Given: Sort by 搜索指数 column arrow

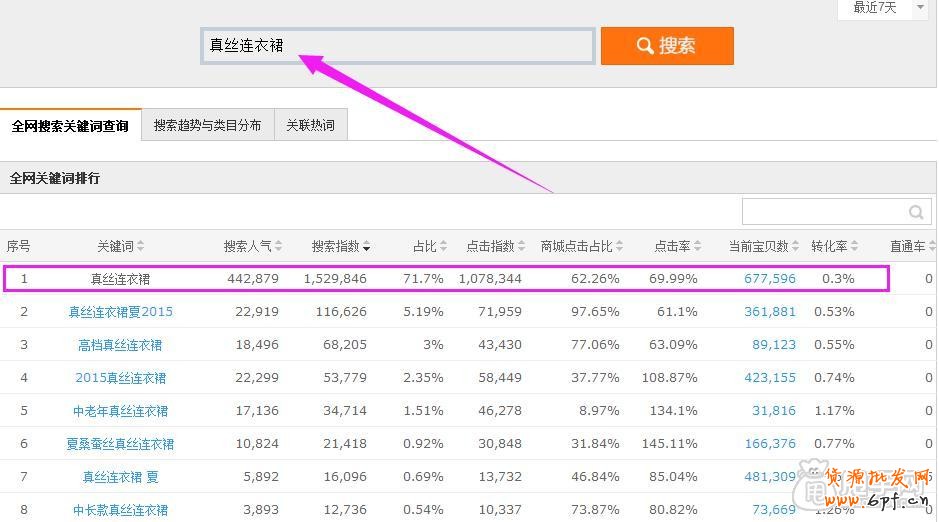Looking at the screenshot, I should pyautogui.click(x=366, y=247).
